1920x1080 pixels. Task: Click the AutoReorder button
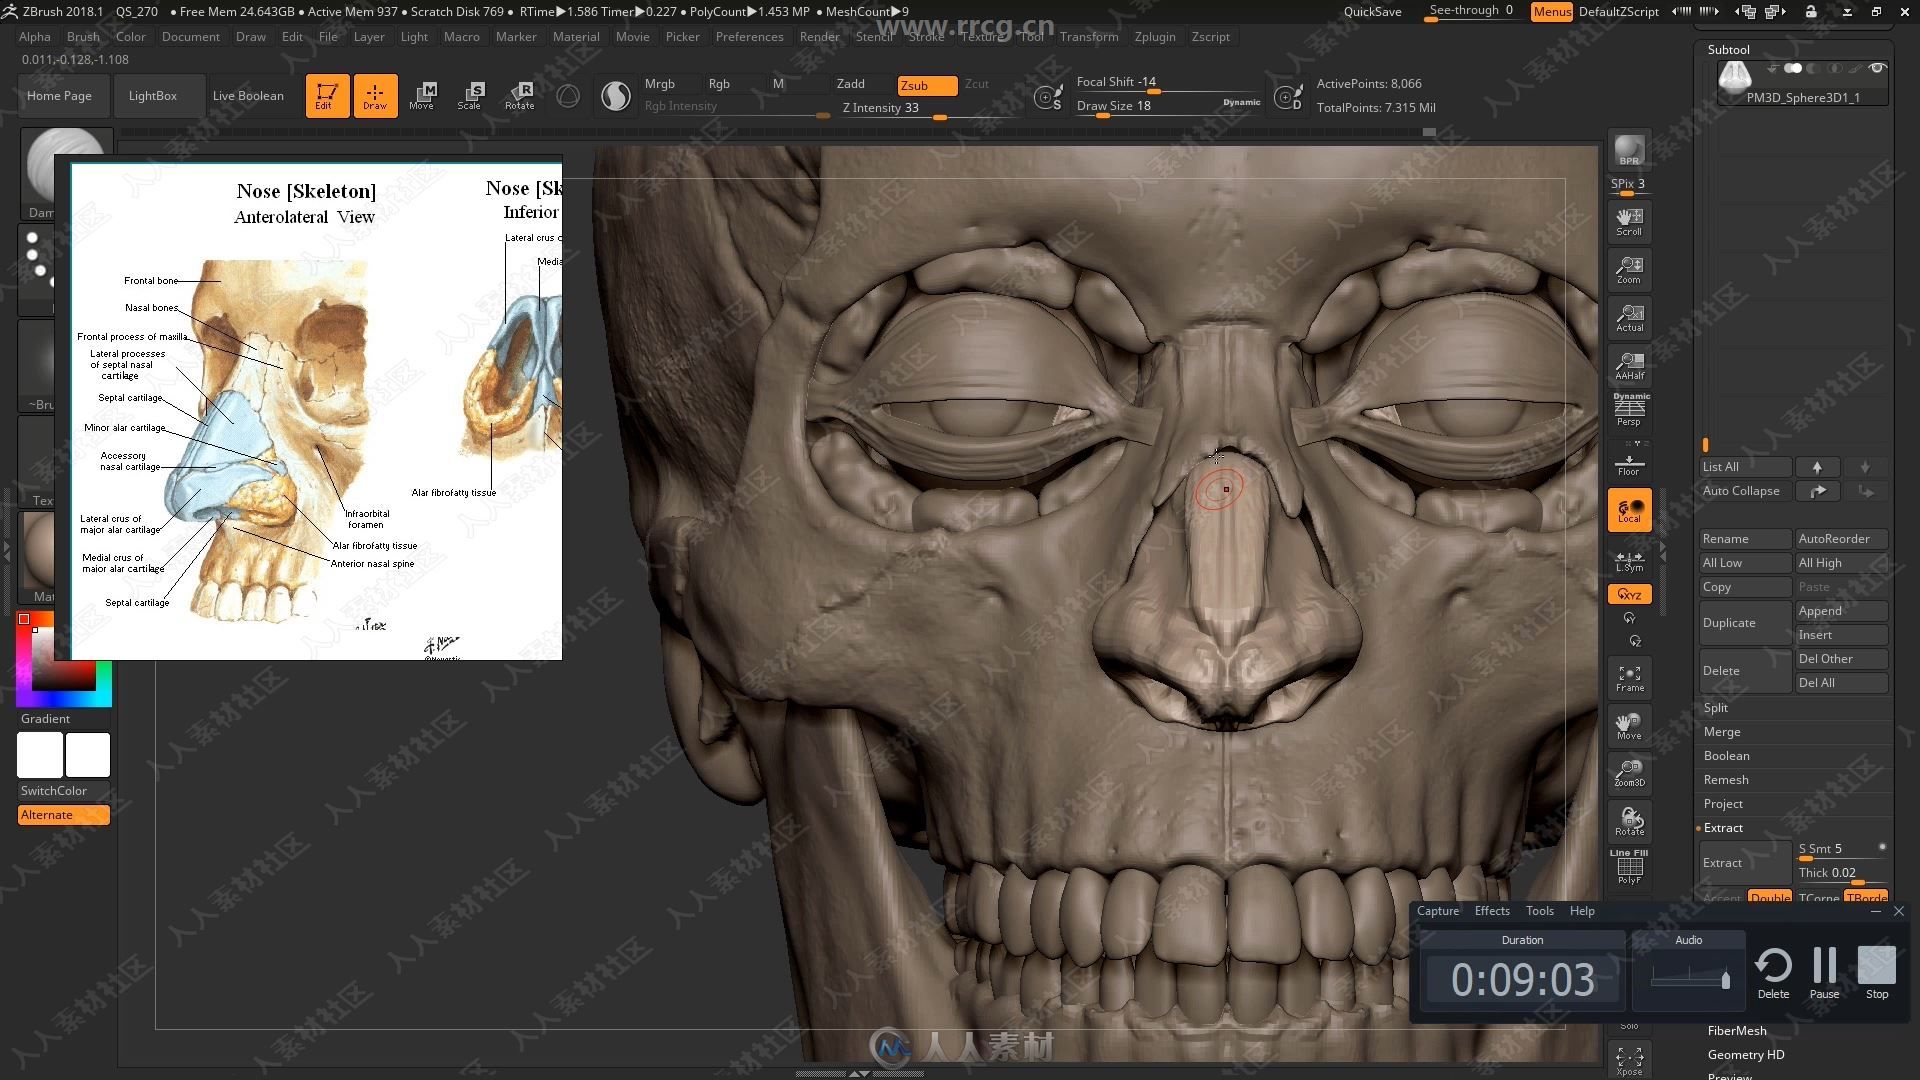tap(1841, 539)
